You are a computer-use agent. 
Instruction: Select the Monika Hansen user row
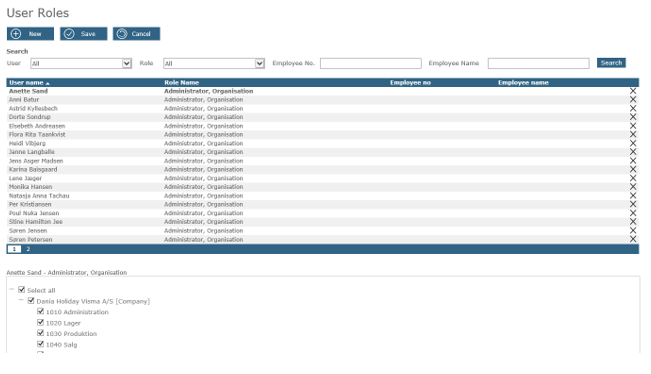pos(323,187)
